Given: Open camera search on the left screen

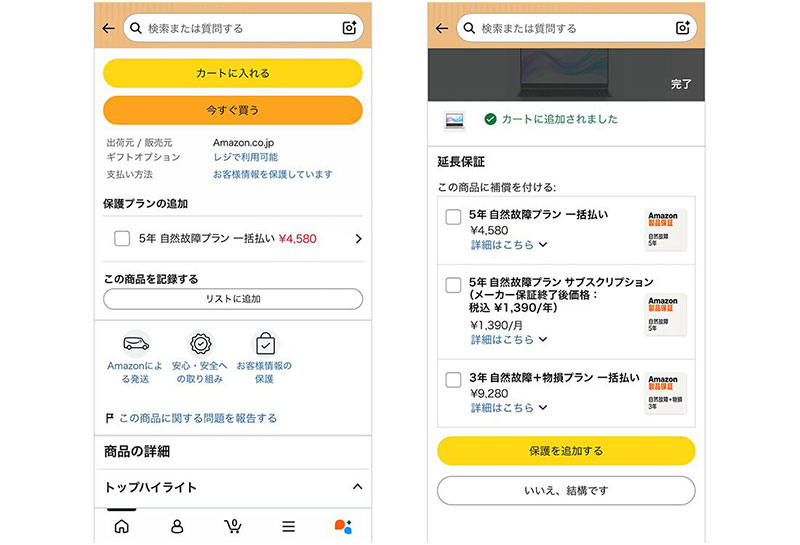Looking at the screenshot, I should click(349, 28).
